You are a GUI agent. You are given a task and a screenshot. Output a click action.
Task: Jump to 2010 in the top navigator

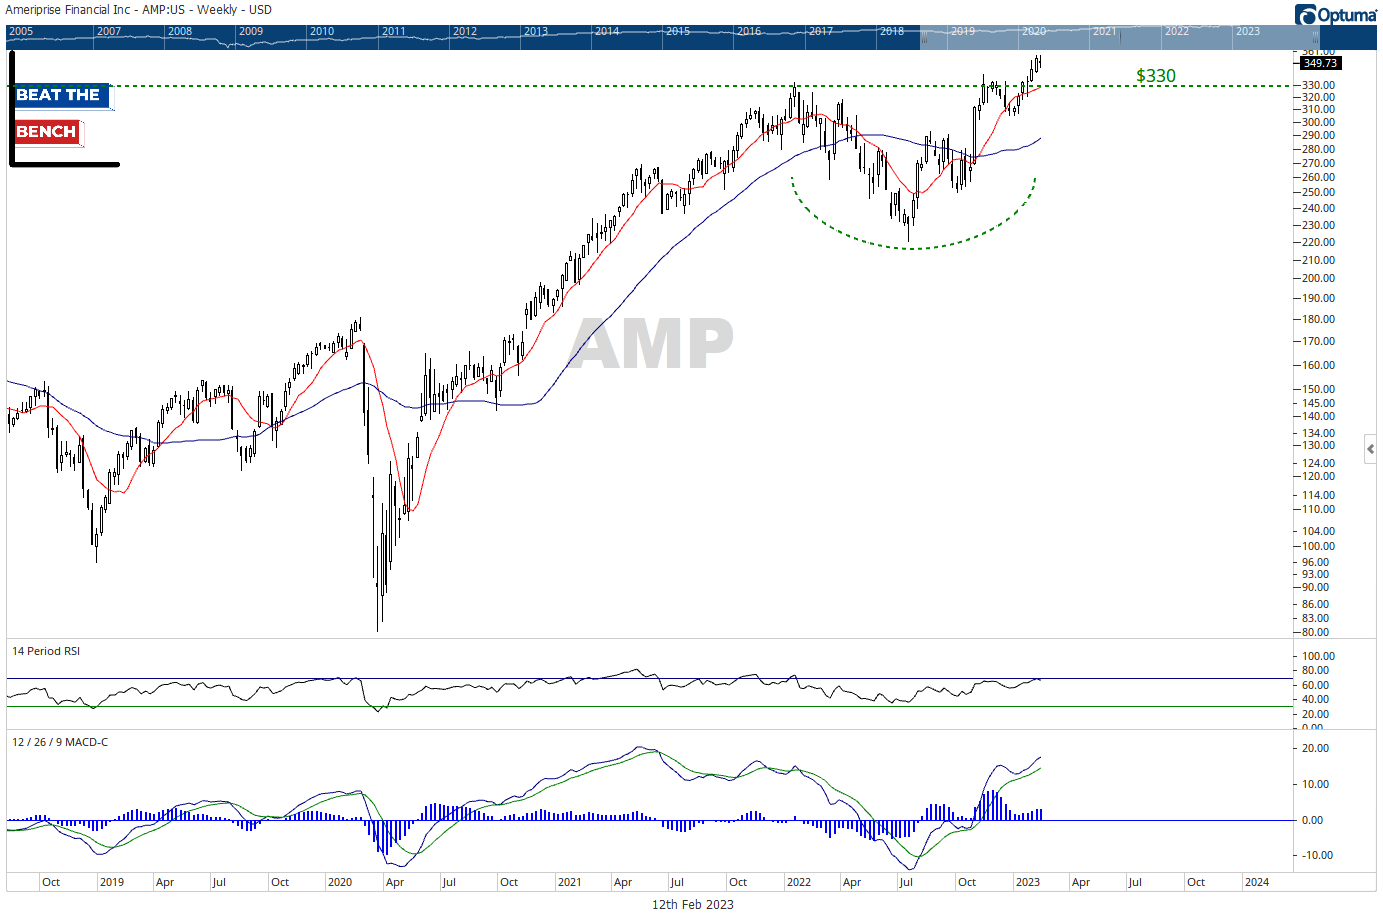pyautogui.click(x=322, y=31)
